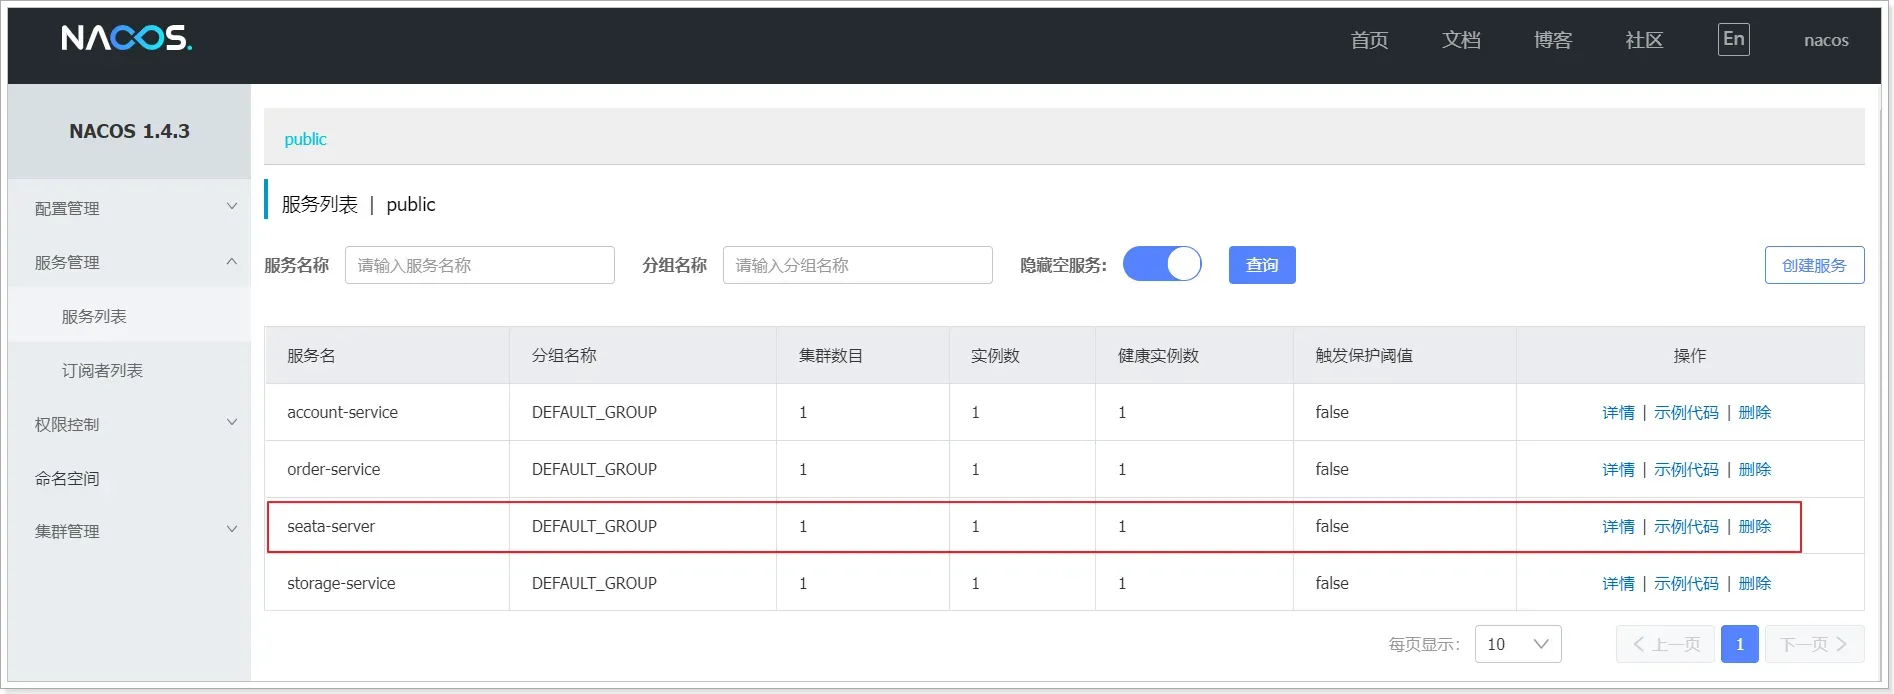Focus the 分组名称 input field
Screen dimensions: 1894x694
(857, 265)
